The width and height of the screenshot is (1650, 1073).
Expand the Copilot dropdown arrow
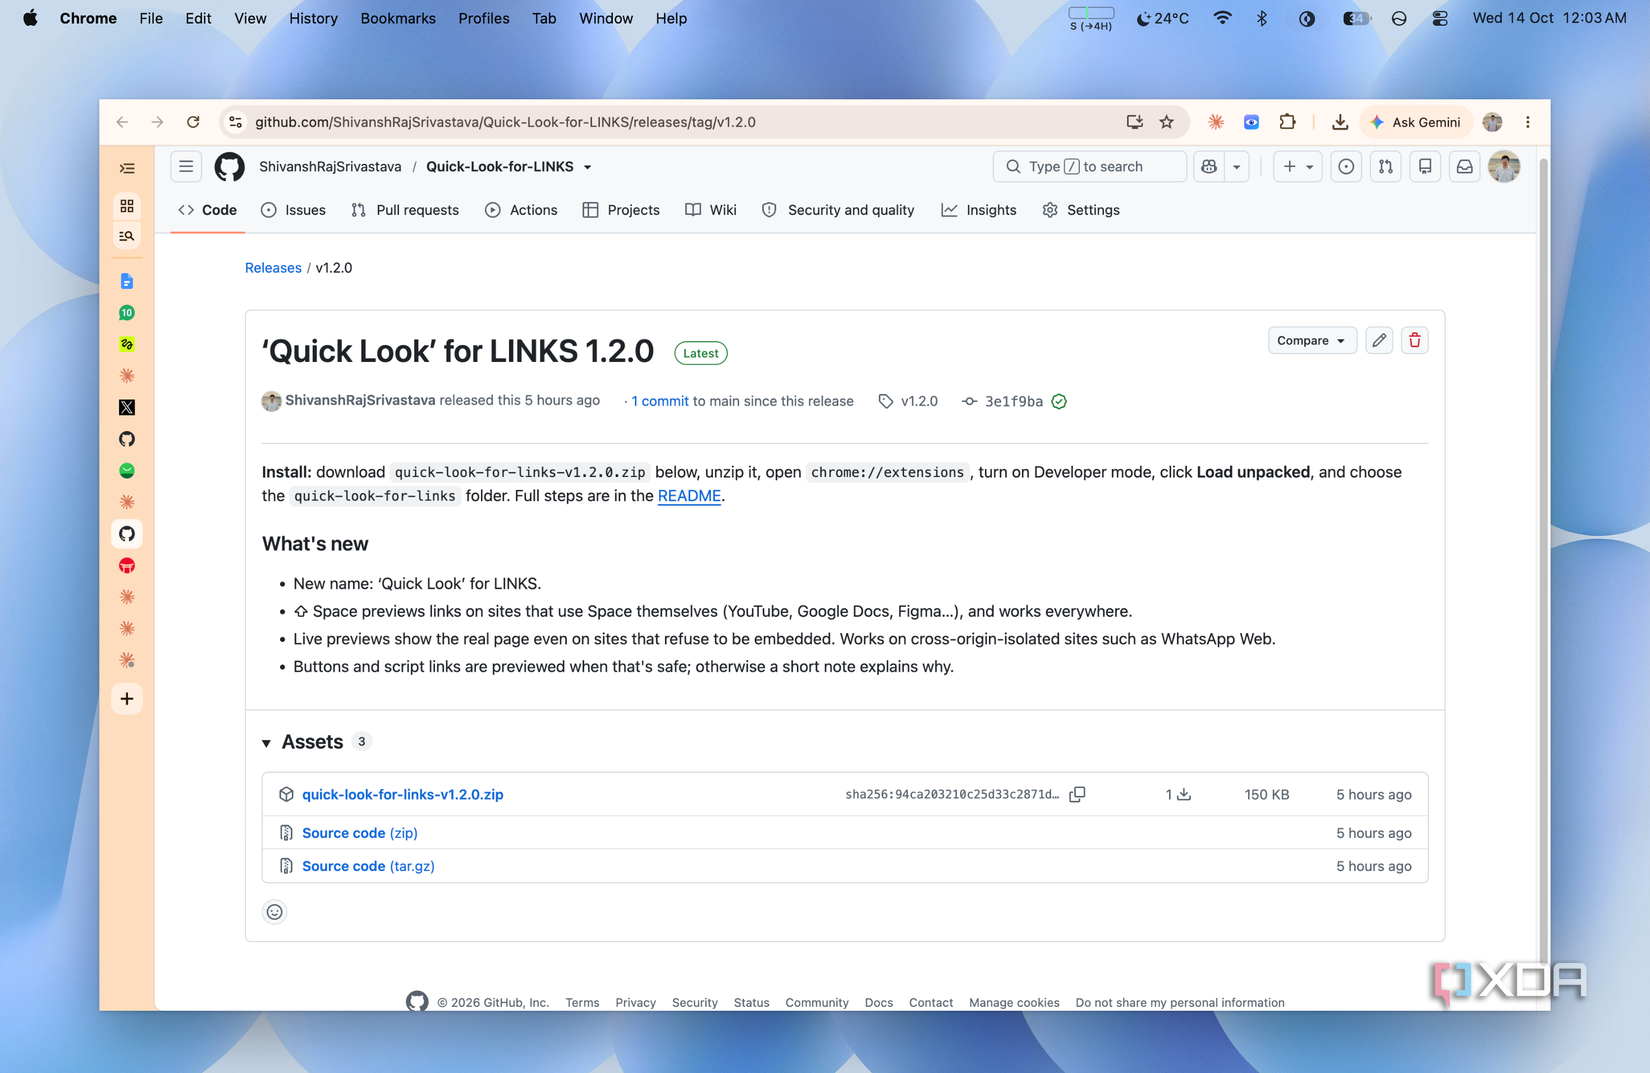click(1237, 167)
